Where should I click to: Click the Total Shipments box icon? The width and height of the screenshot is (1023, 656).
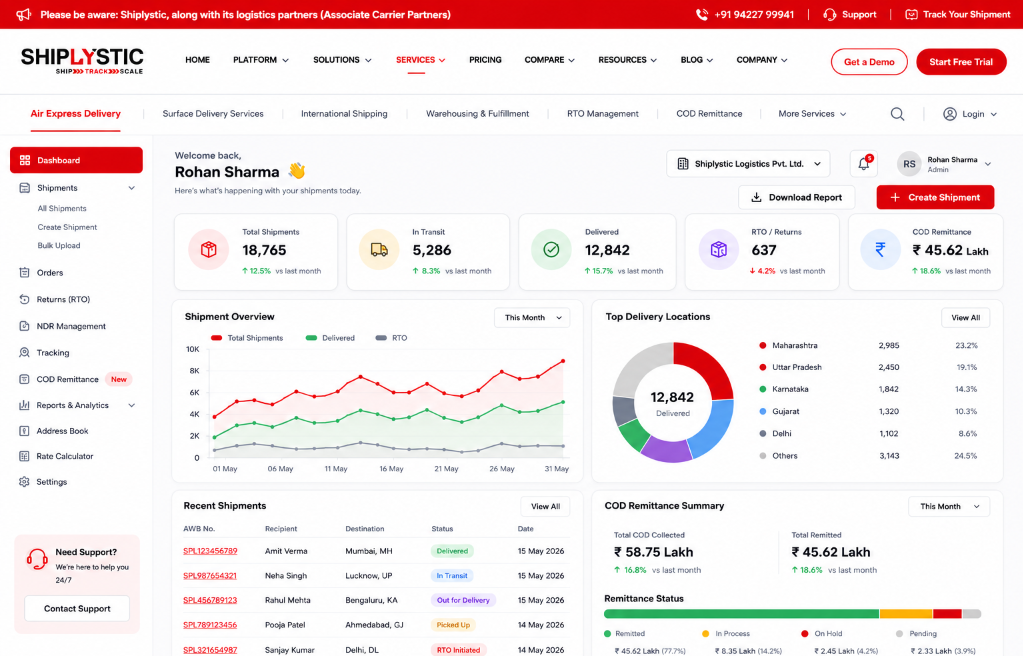click(209, 249)
